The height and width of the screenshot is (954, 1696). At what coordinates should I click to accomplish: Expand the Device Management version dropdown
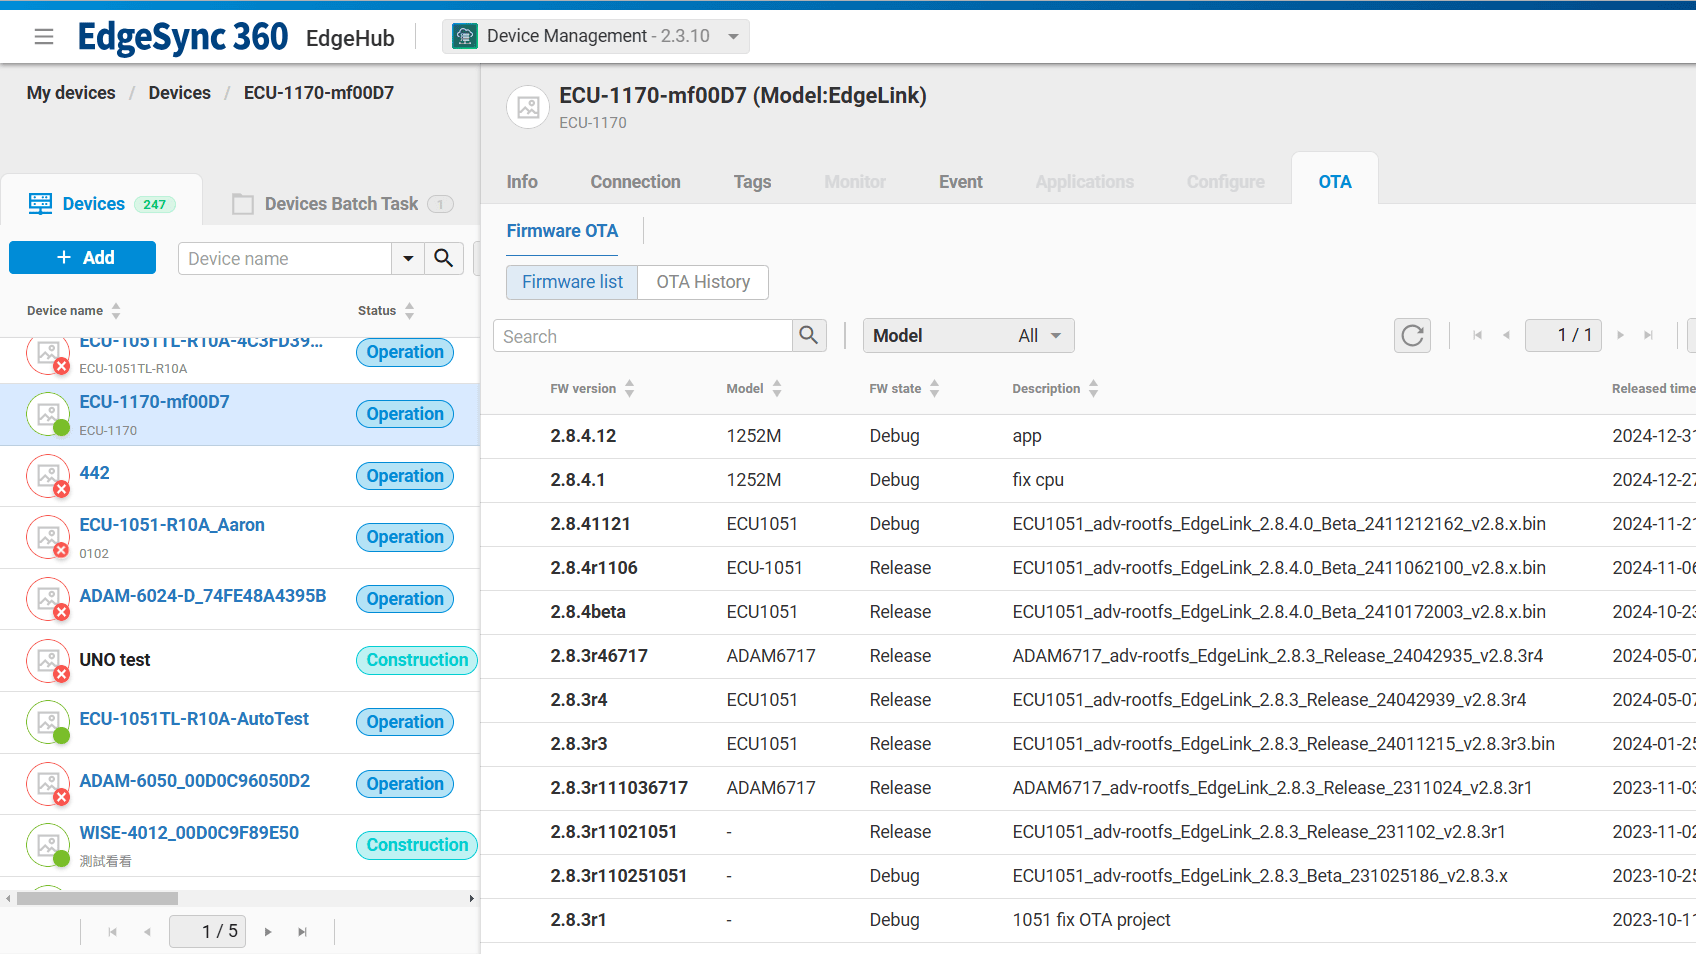coord(733,37)
